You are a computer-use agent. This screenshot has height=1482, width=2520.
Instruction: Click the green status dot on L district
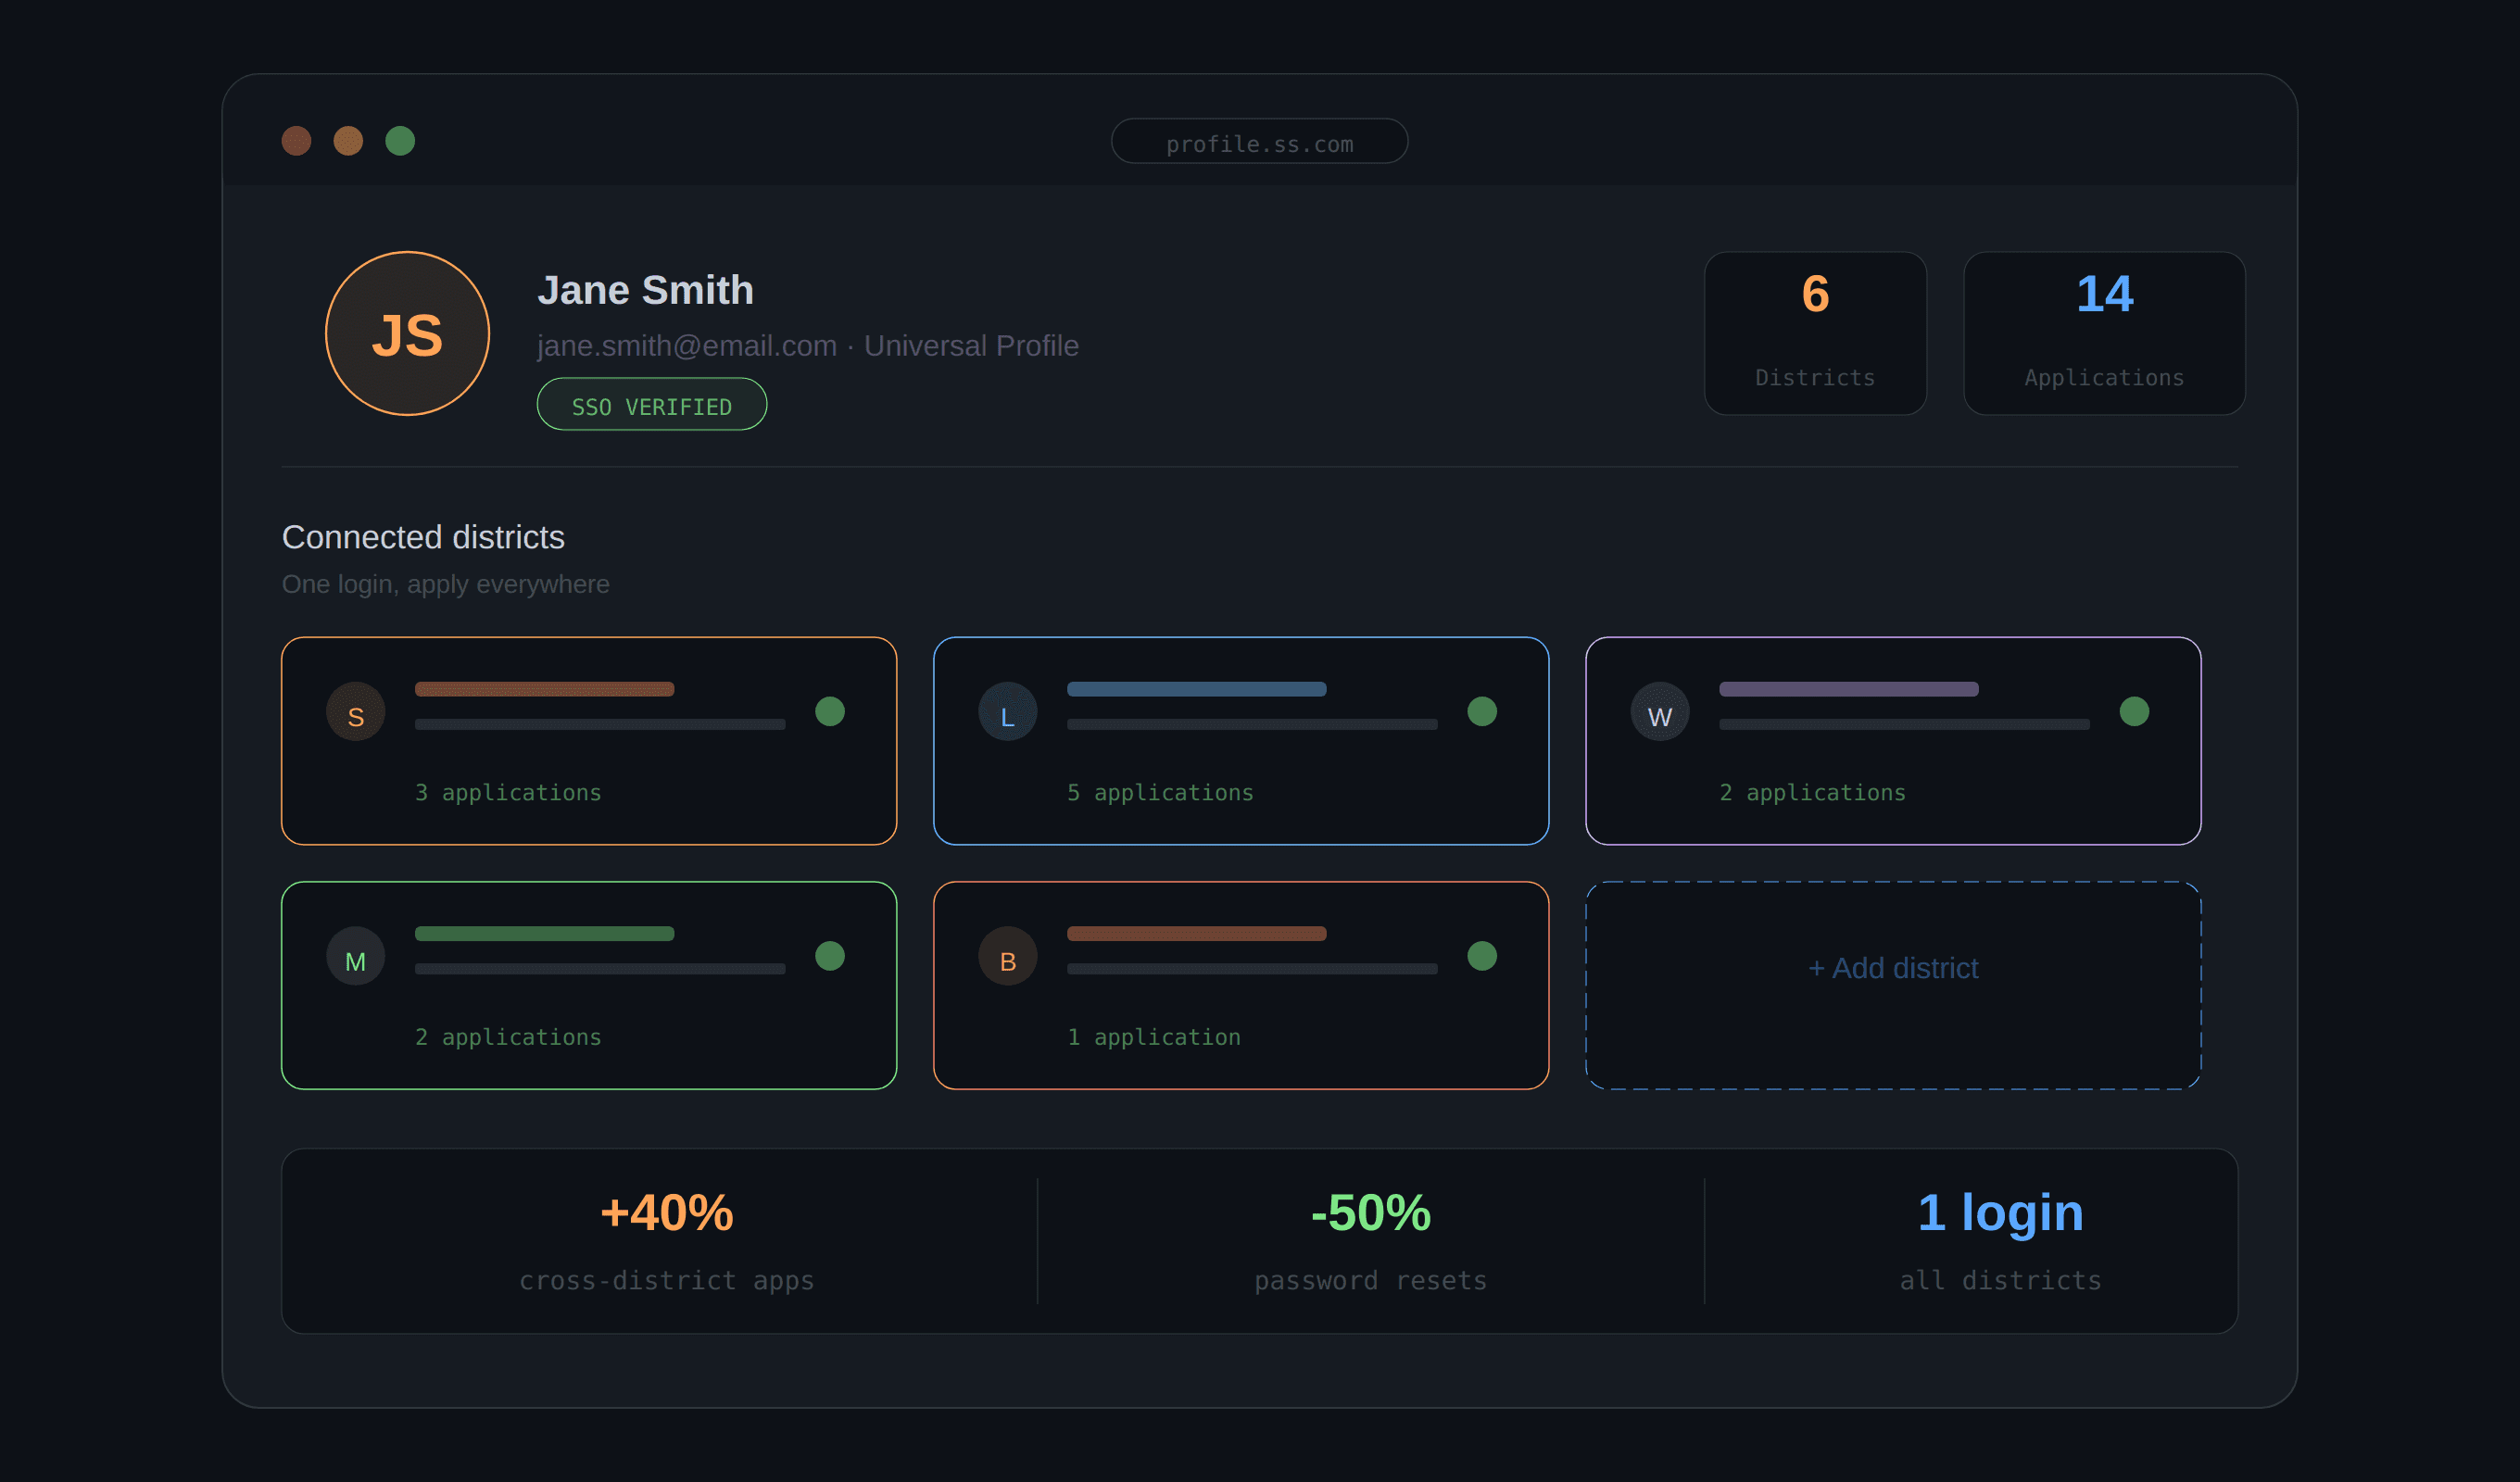[1481, 711]
